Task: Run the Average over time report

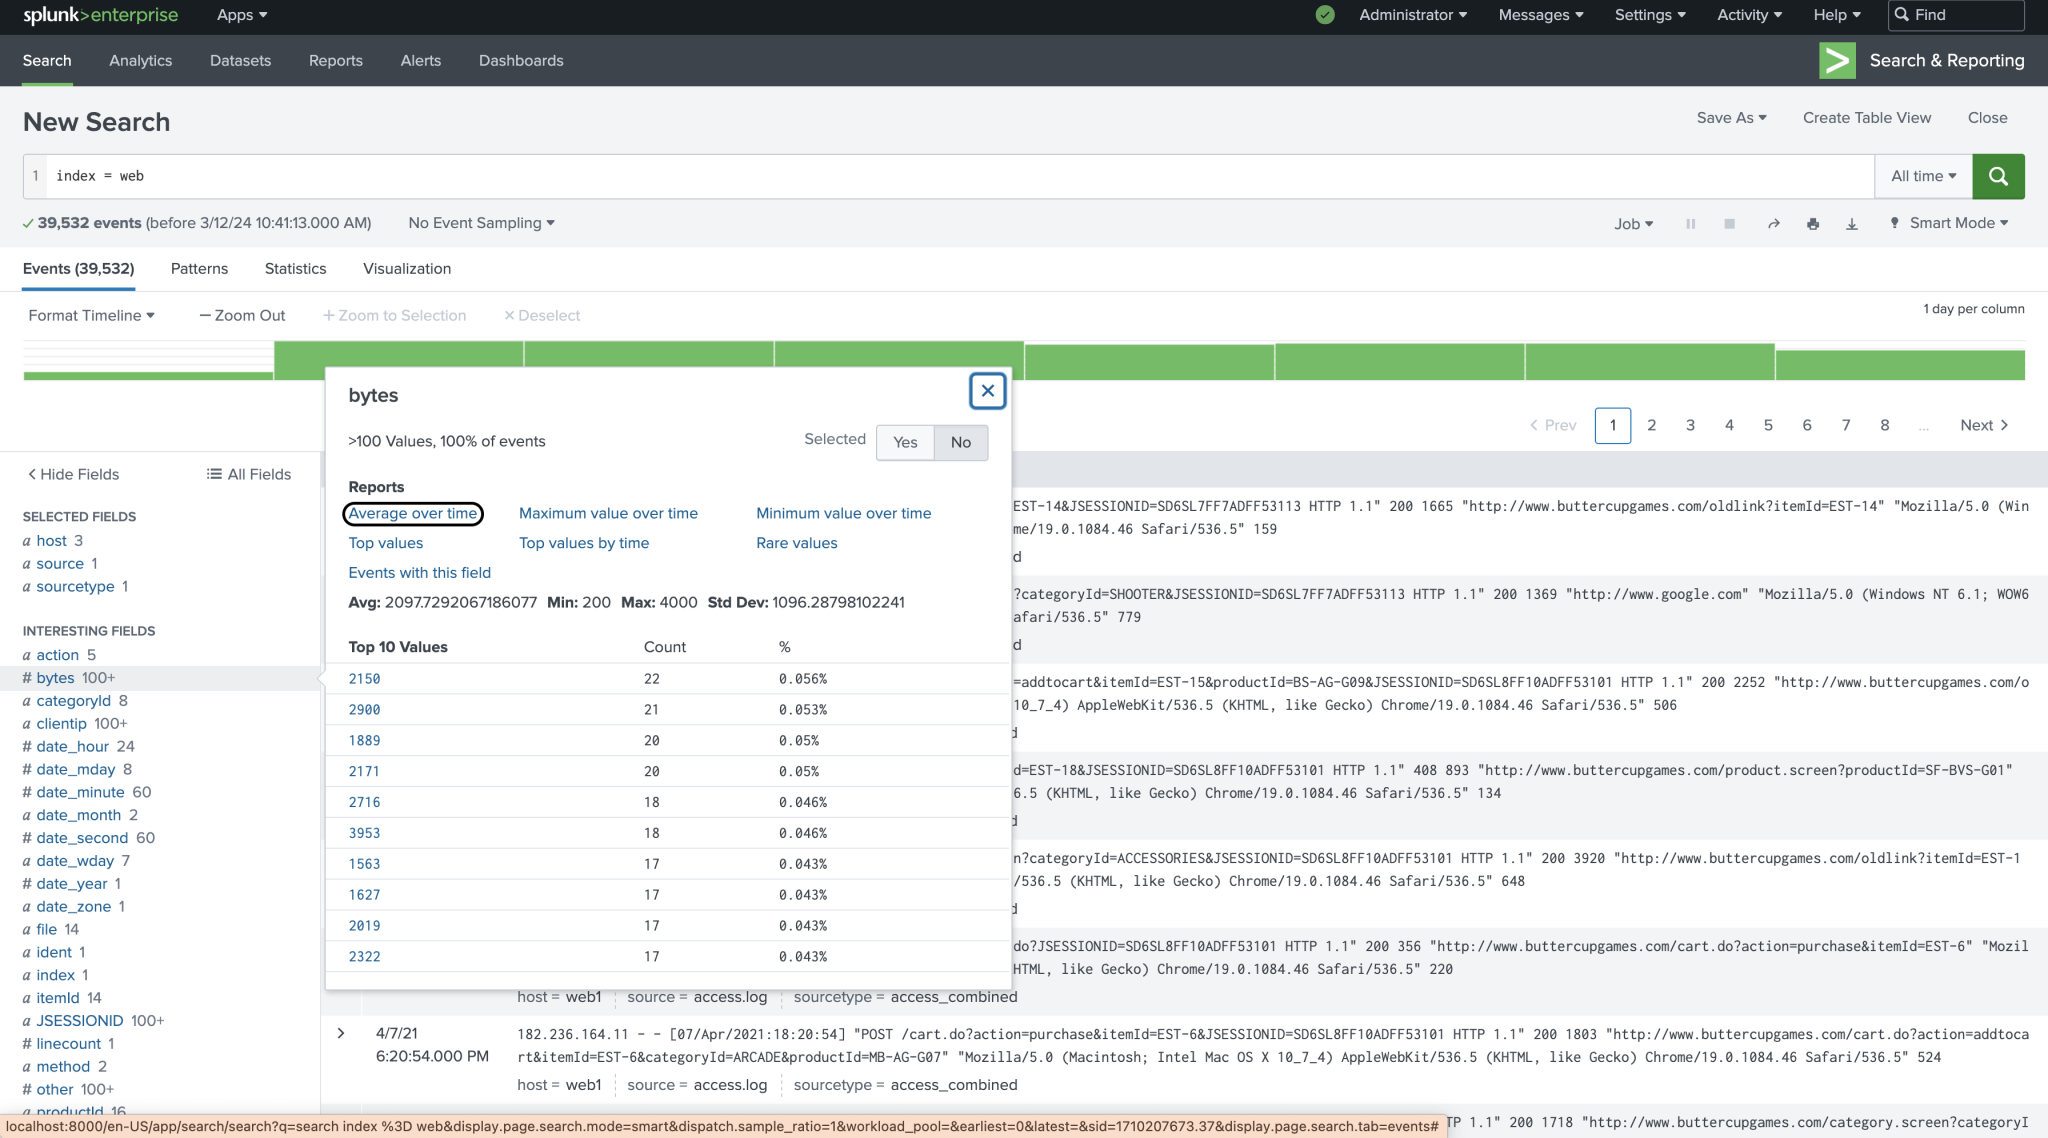Action: click(412, 513)
